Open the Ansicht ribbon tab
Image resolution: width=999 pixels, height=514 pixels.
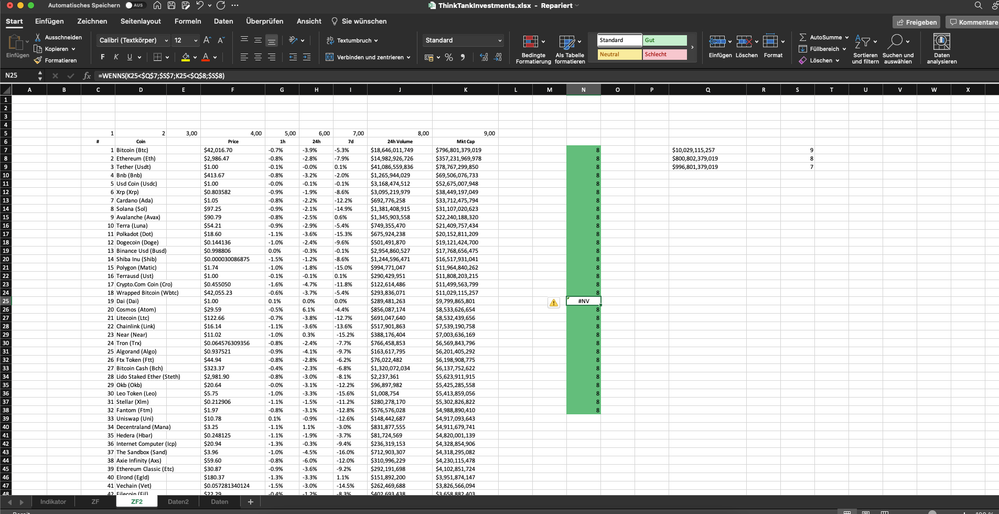coord(309,21)
